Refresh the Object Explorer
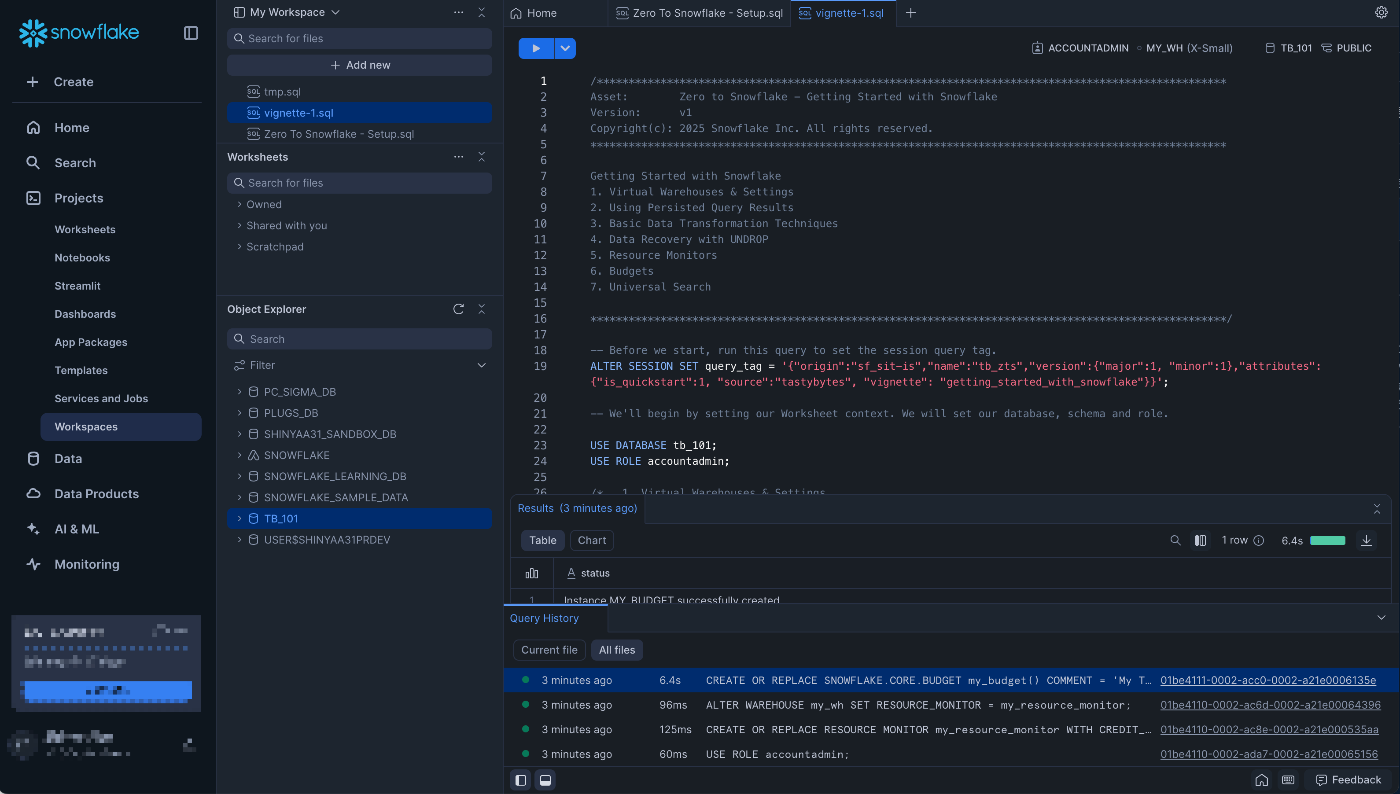This screenshot has width=1400, height=794. 459,309
